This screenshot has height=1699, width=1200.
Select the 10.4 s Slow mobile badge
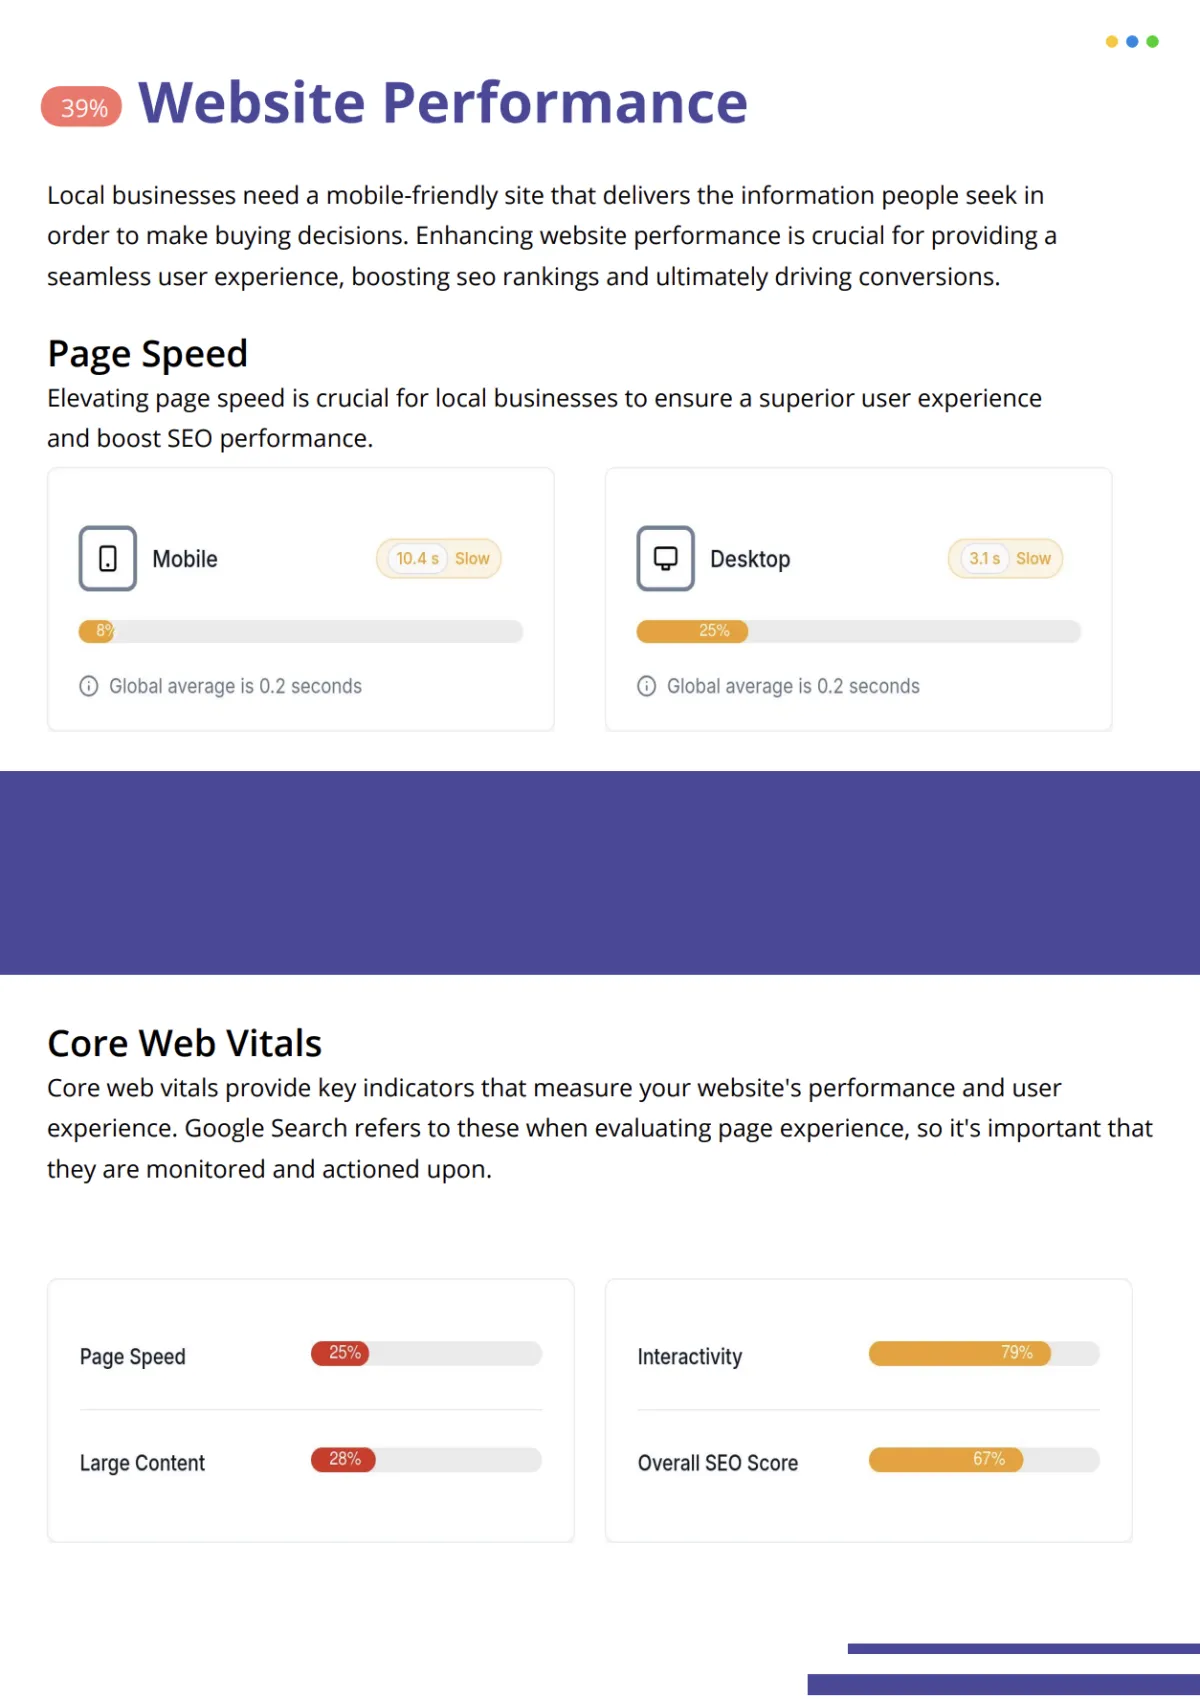click(439, 559)
